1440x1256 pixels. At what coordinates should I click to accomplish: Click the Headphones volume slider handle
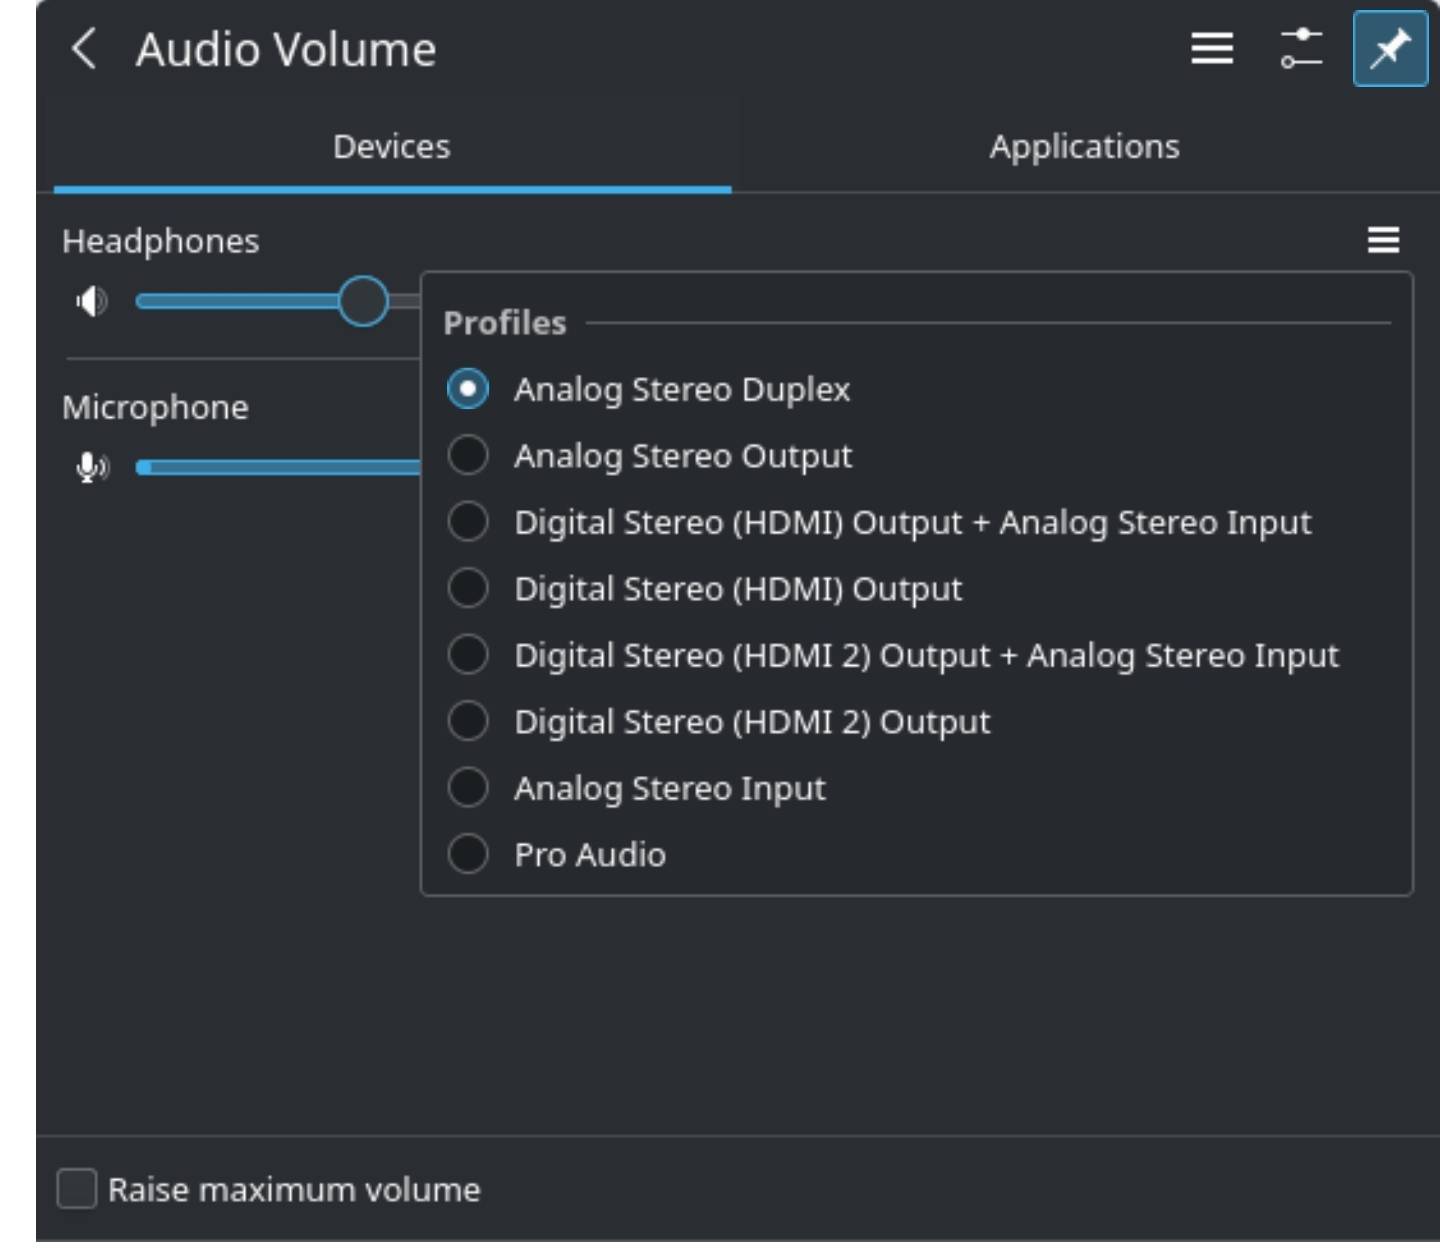(x=363, y=301)
